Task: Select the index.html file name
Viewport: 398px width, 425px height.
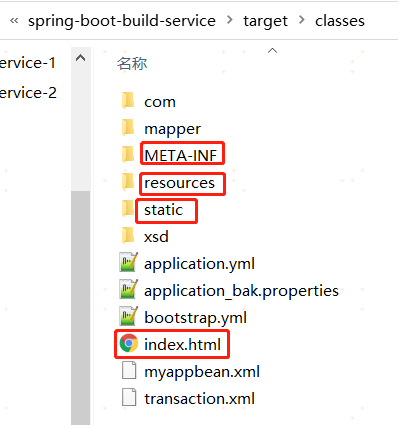Action: click(182, 344)
